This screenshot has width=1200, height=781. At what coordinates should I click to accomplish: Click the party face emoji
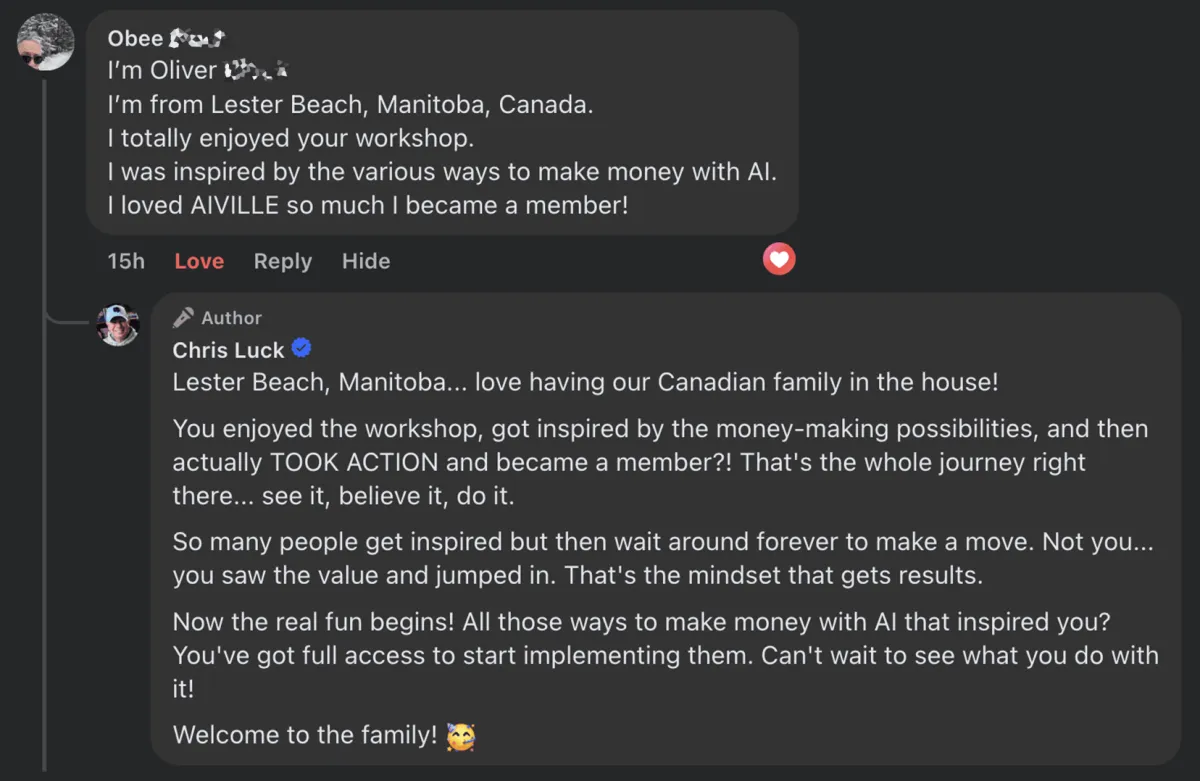[460, 737]
